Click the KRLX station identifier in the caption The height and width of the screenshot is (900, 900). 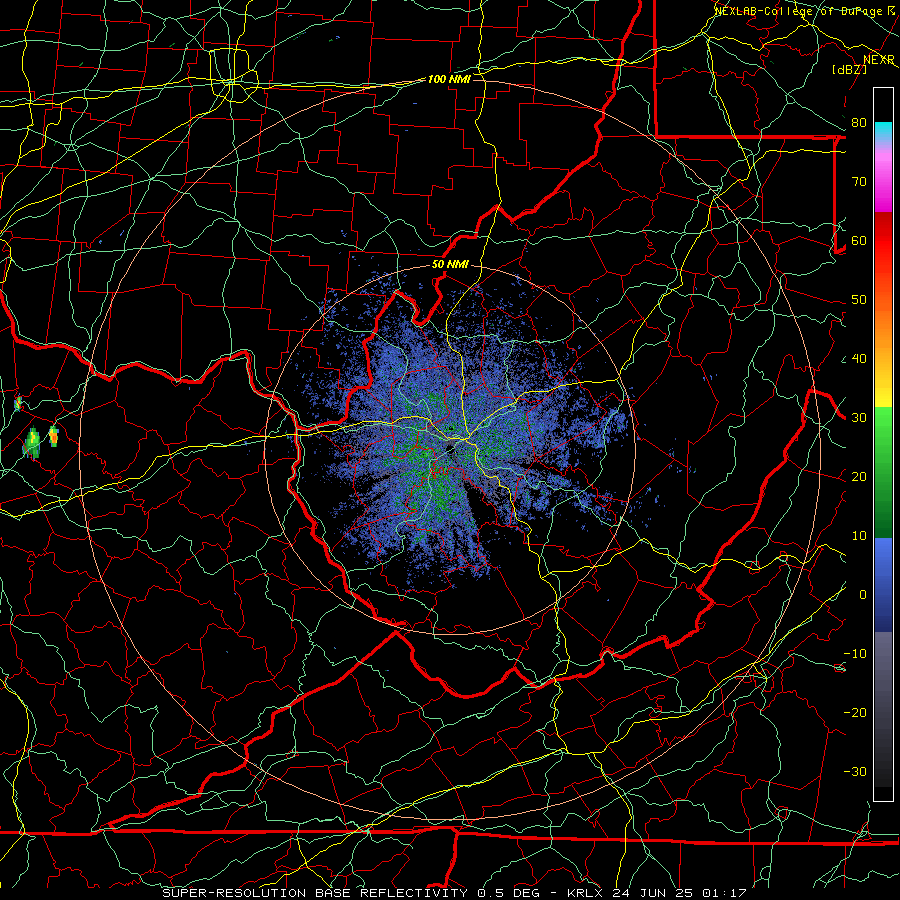tap(586, 893)
